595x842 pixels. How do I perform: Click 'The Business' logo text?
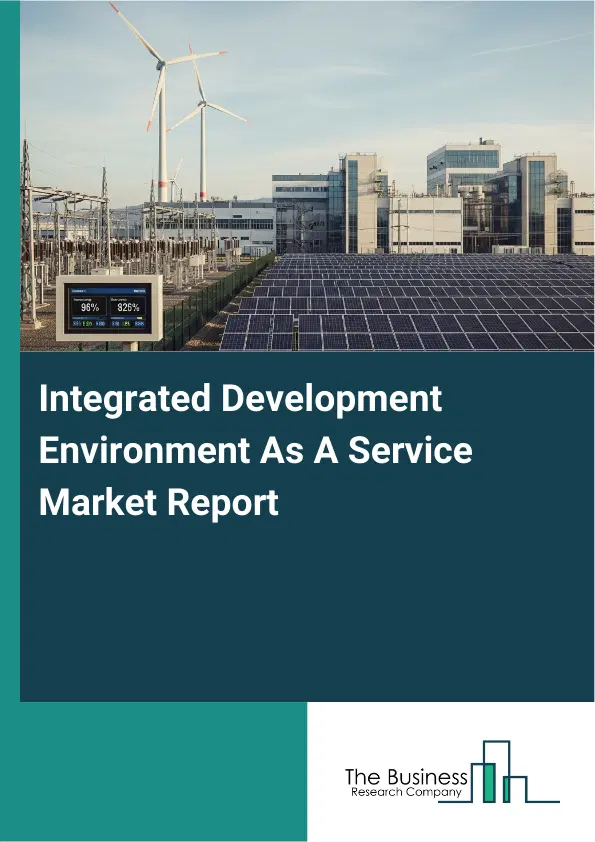[x=405, y=777]
